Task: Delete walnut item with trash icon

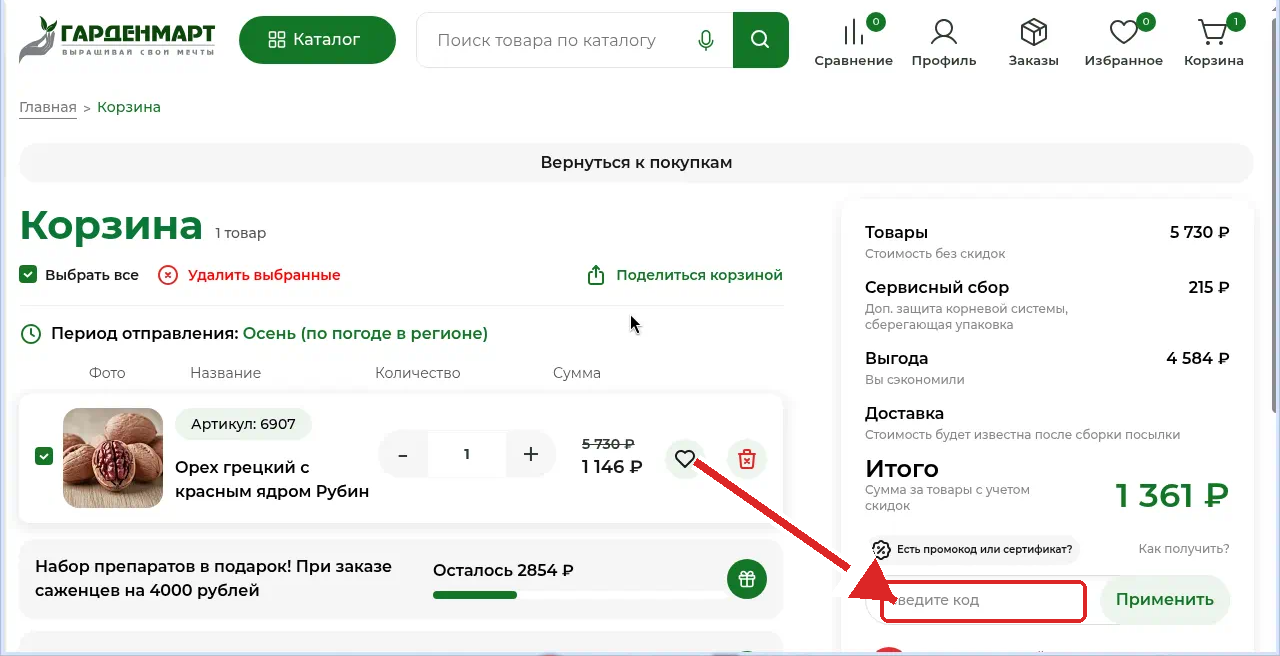Action: 746,459
